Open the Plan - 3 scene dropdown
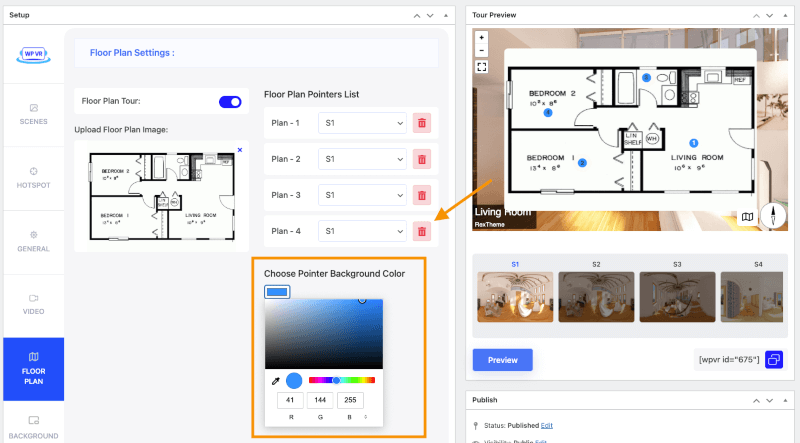 click(362, 195)
